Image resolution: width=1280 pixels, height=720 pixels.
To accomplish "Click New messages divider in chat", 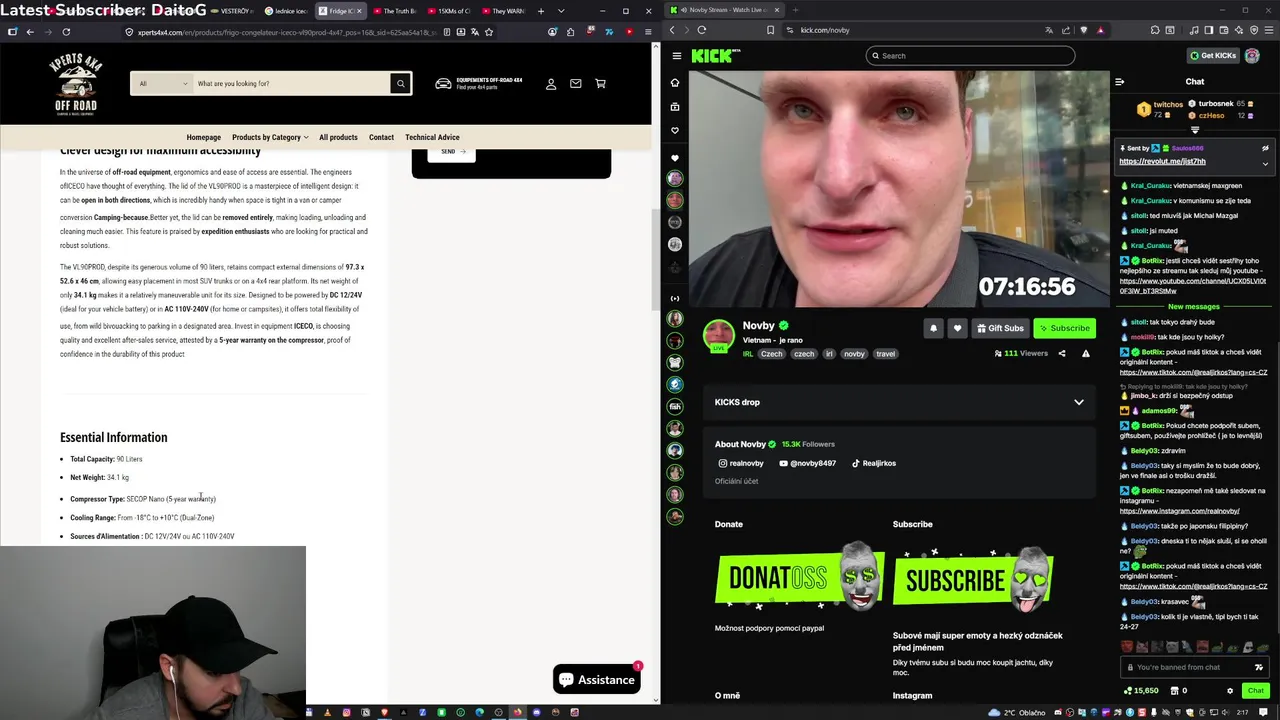I will click(1194, 307).
